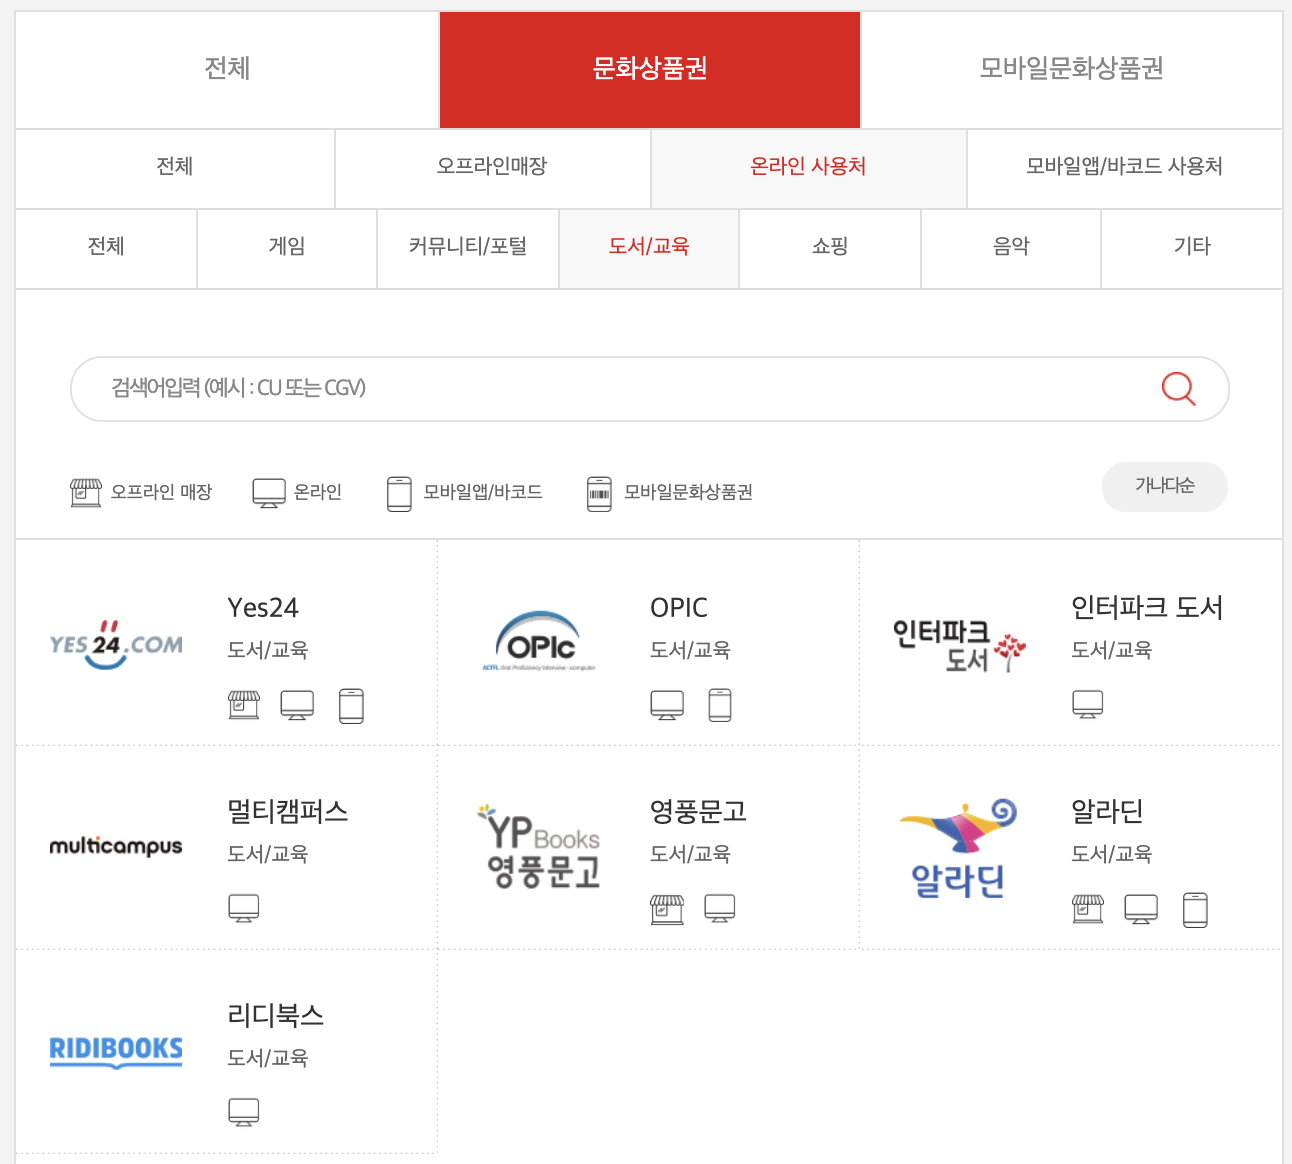Screen dimensions: 1292x1164
Task: Click Yes24's offline store usage icon
Action: [x=243, y=704]
